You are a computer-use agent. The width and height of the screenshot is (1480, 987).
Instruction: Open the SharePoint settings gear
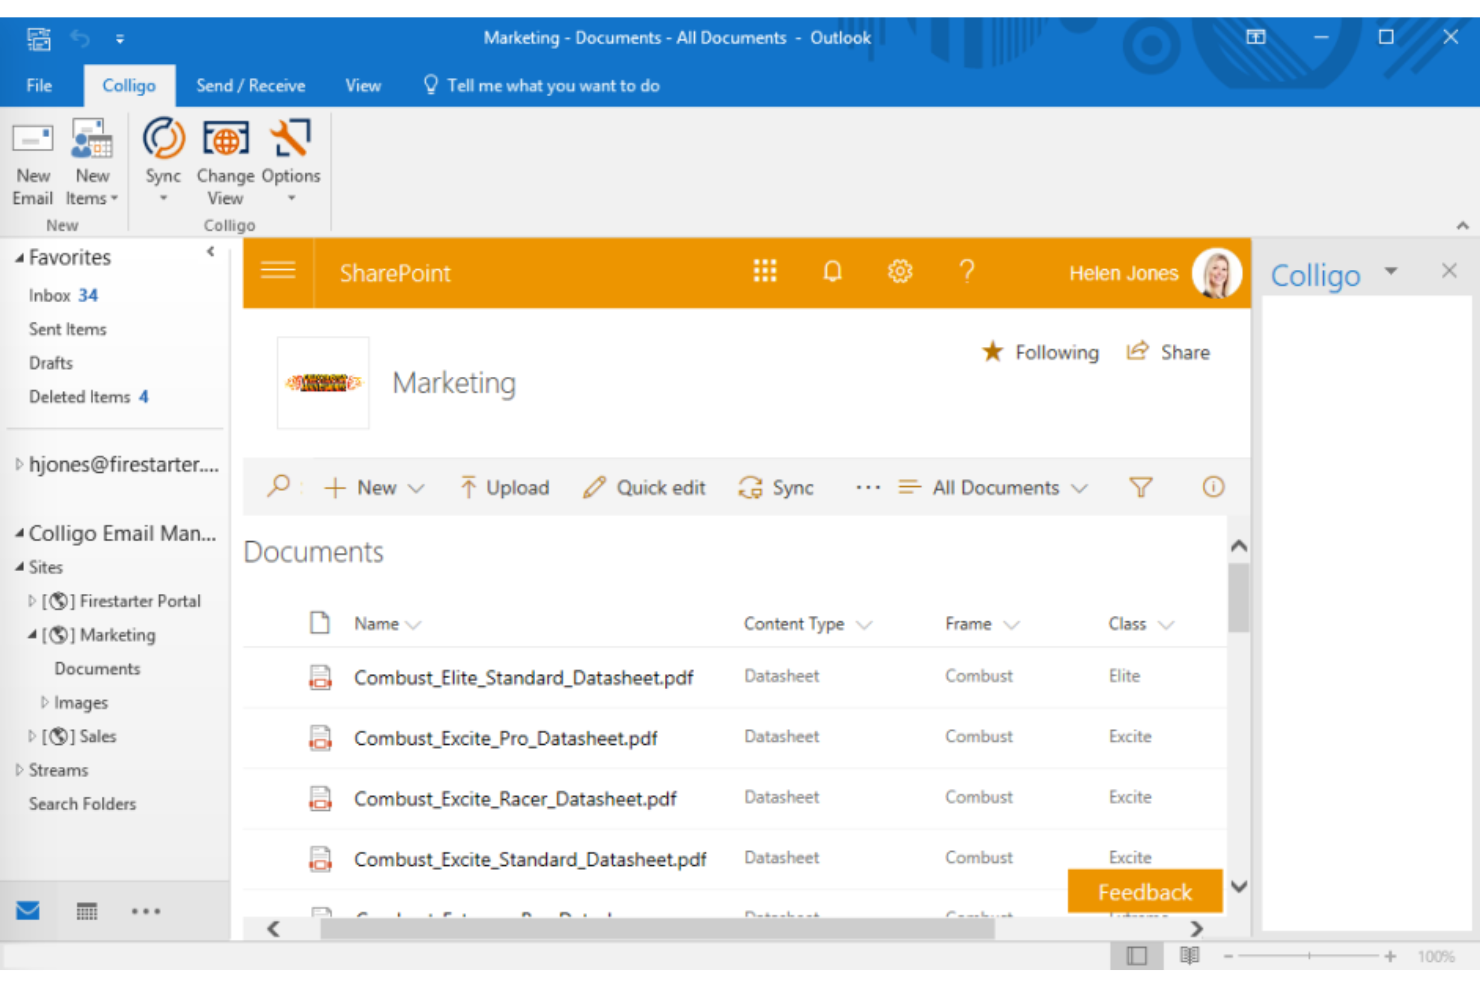900,271
